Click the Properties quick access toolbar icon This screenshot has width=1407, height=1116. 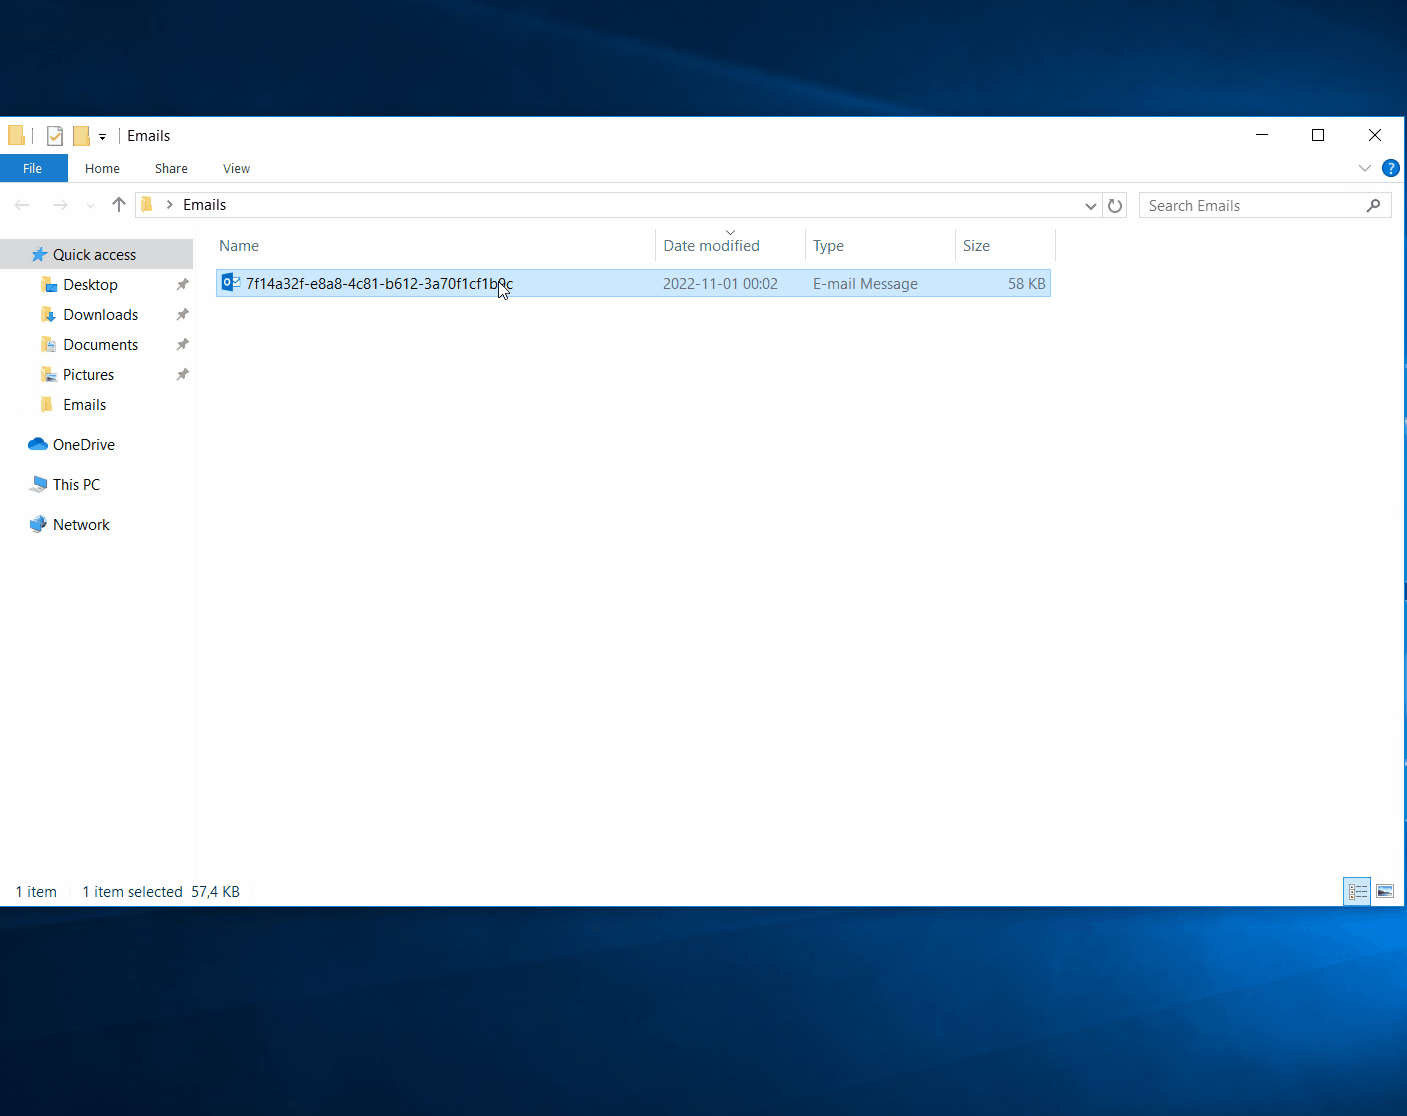(x=55, y=136)
